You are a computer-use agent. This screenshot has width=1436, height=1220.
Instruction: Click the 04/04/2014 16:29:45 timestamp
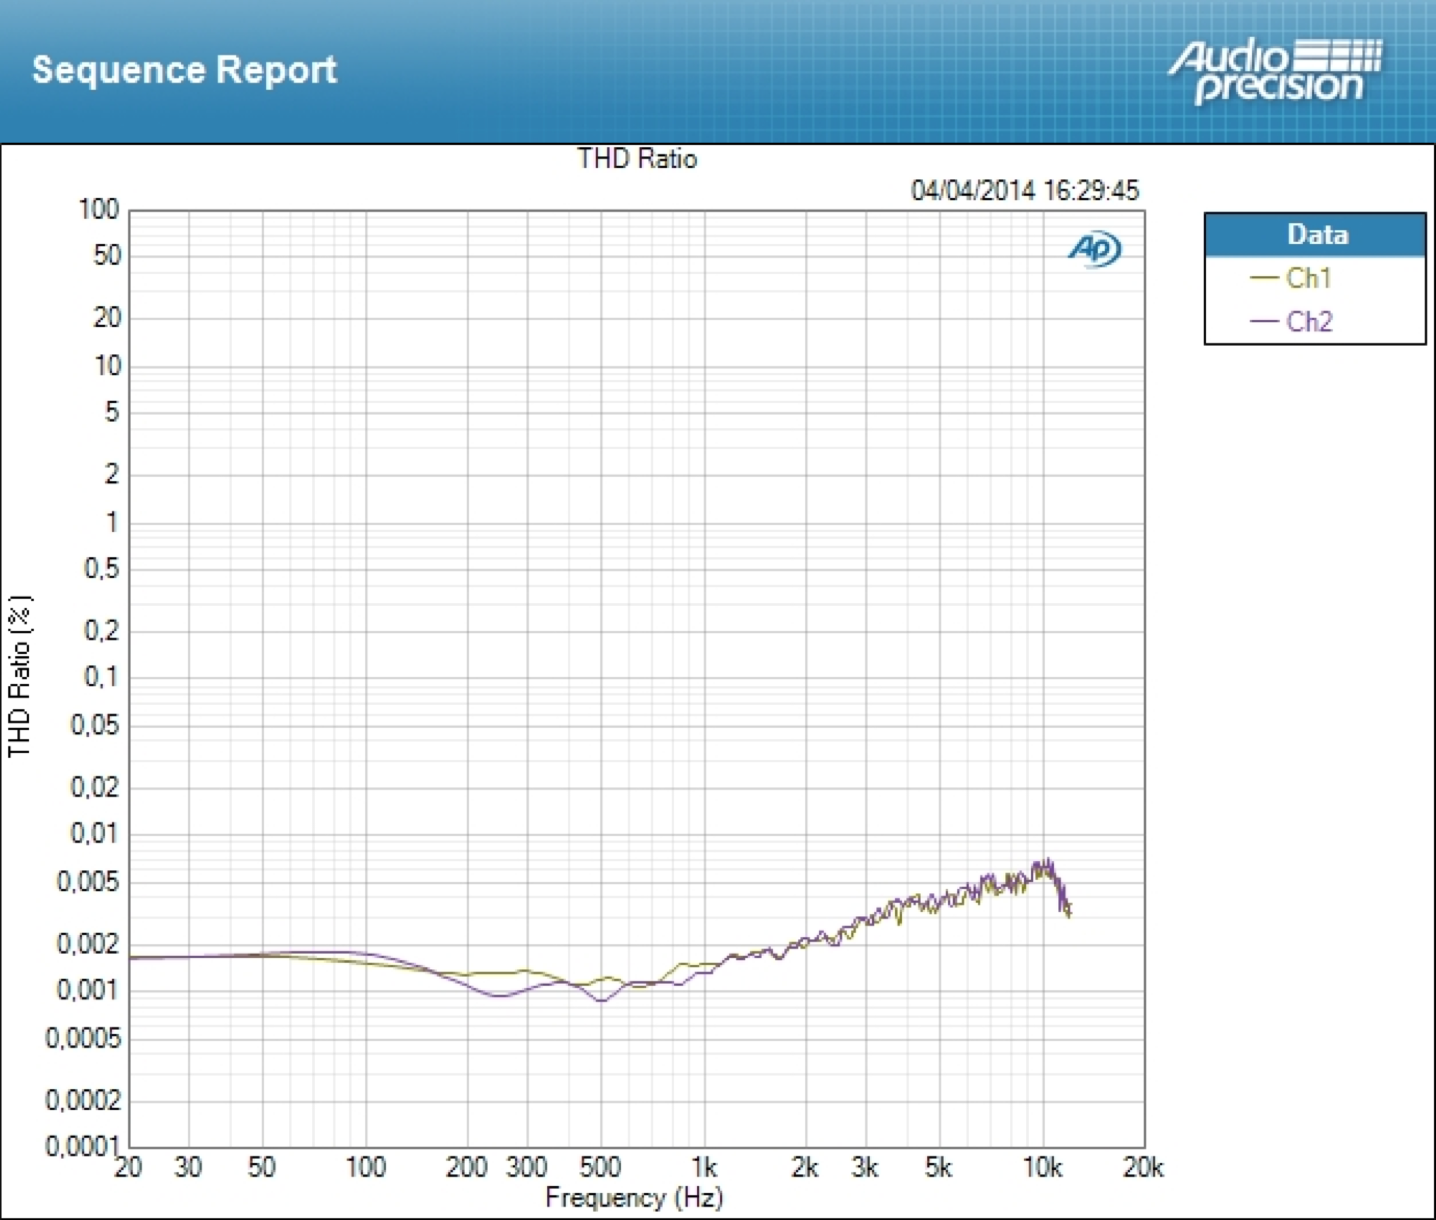(1024, 190)
